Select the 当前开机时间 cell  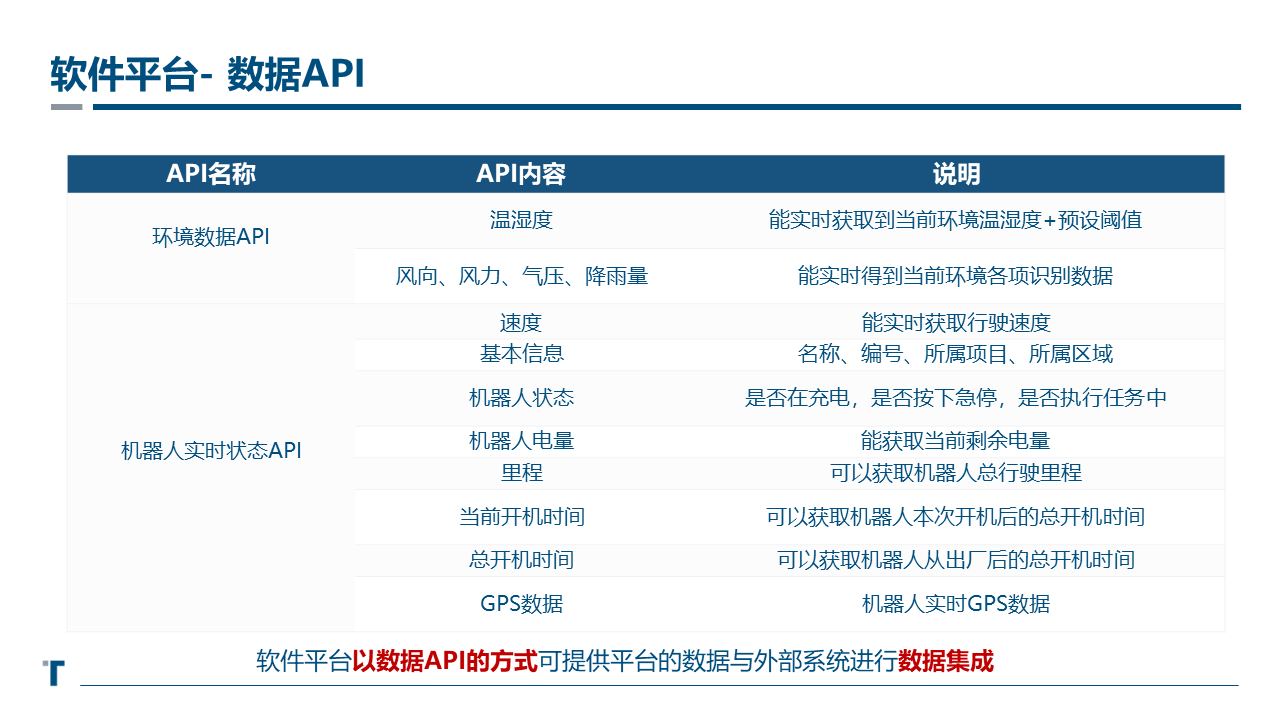pyautogui.click(x=521, y=517)
